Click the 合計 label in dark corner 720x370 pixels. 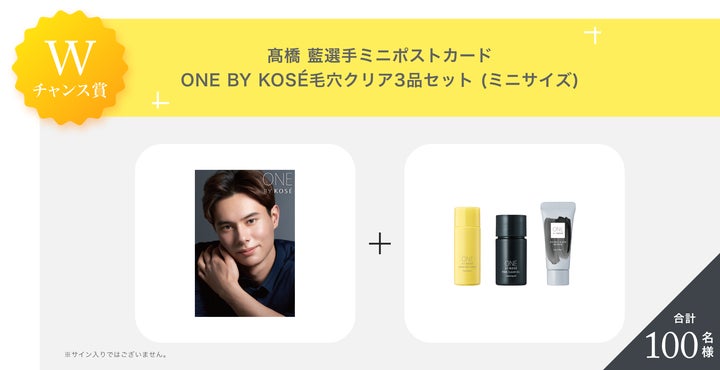[684, 318]
